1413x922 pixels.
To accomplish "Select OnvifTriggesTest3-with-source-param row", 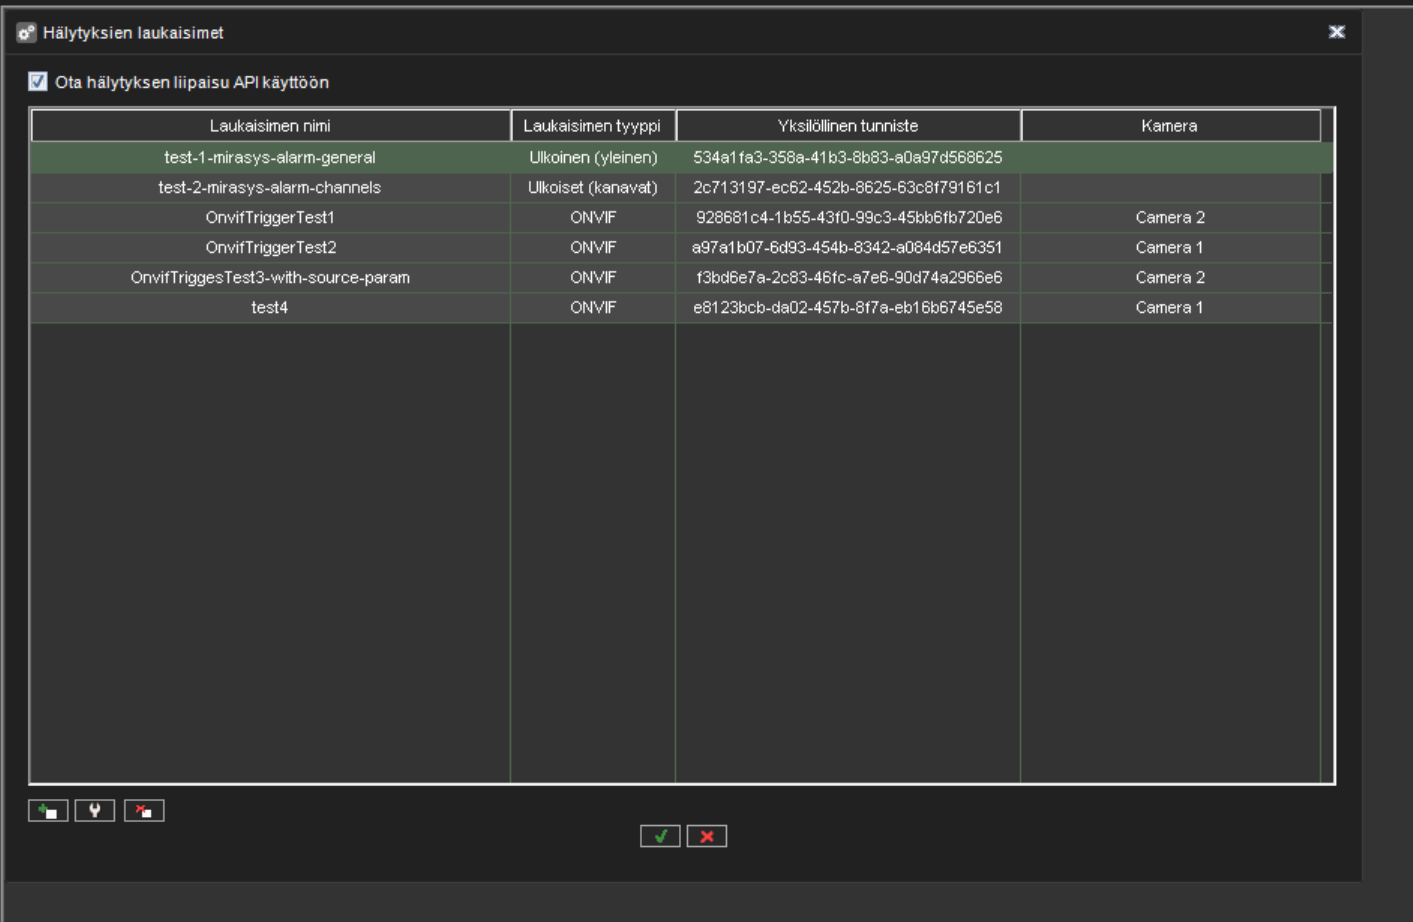I will tap(270, 277).
